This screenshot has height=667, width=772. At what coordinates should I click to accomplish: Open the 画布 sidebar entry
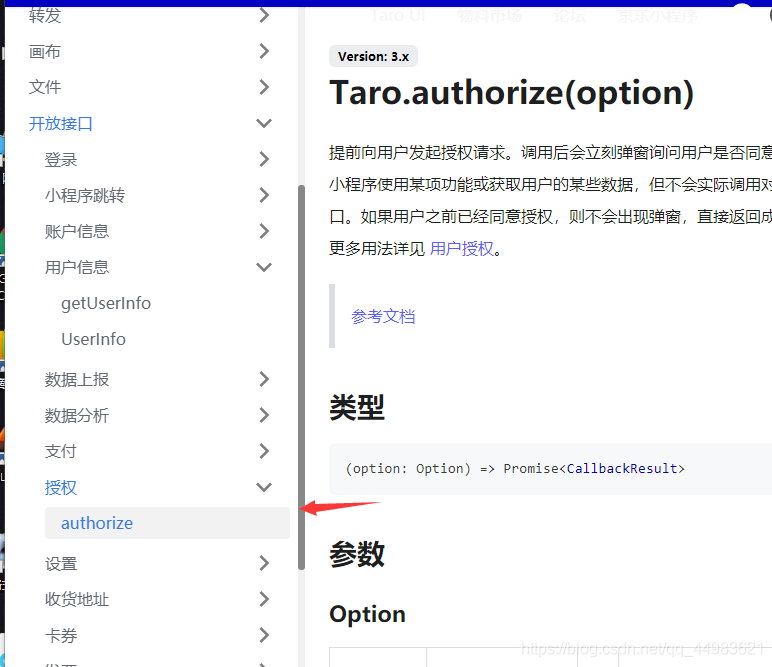point(44,52)
